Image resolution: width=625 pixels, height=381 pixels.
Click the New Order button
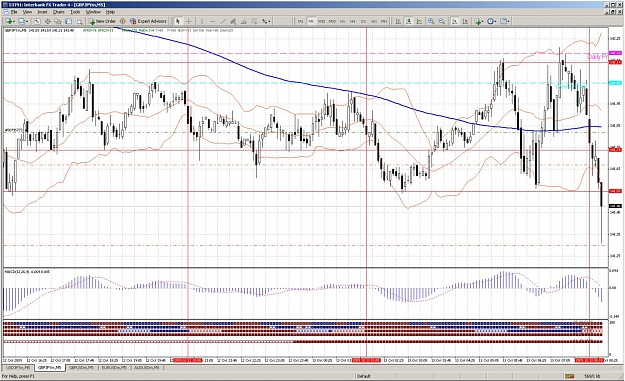coord(102,21)
